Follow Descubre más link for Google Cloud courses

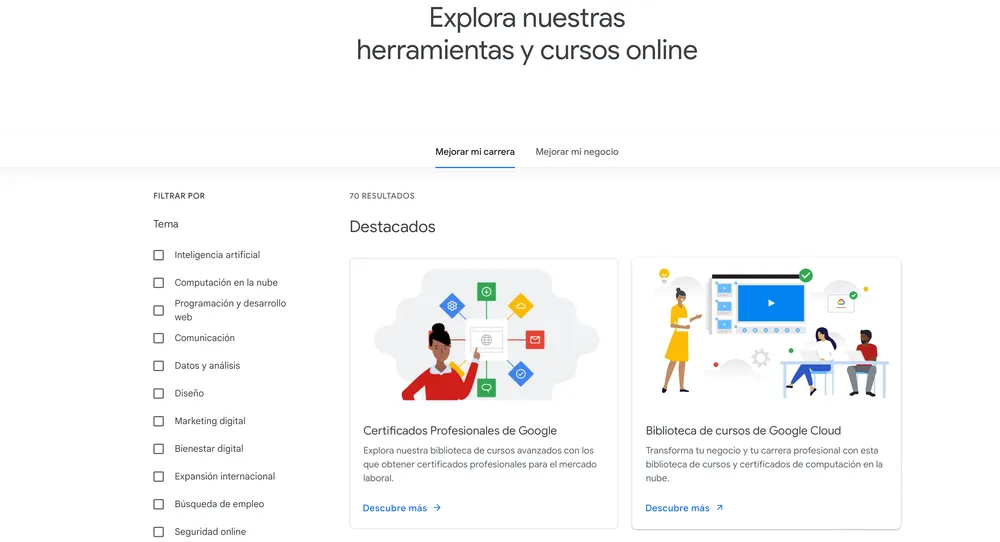click(677, 508)
